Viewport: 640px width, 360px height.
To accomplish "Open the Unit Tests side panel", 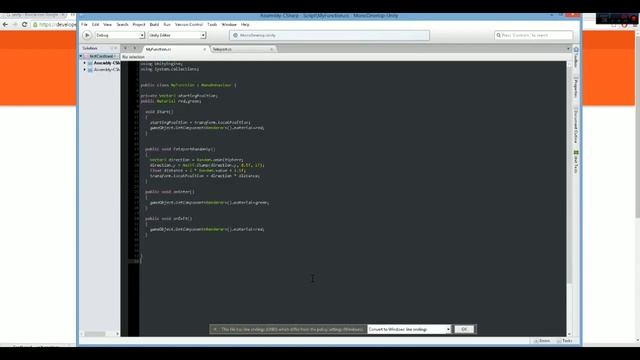I will point(576,162).
